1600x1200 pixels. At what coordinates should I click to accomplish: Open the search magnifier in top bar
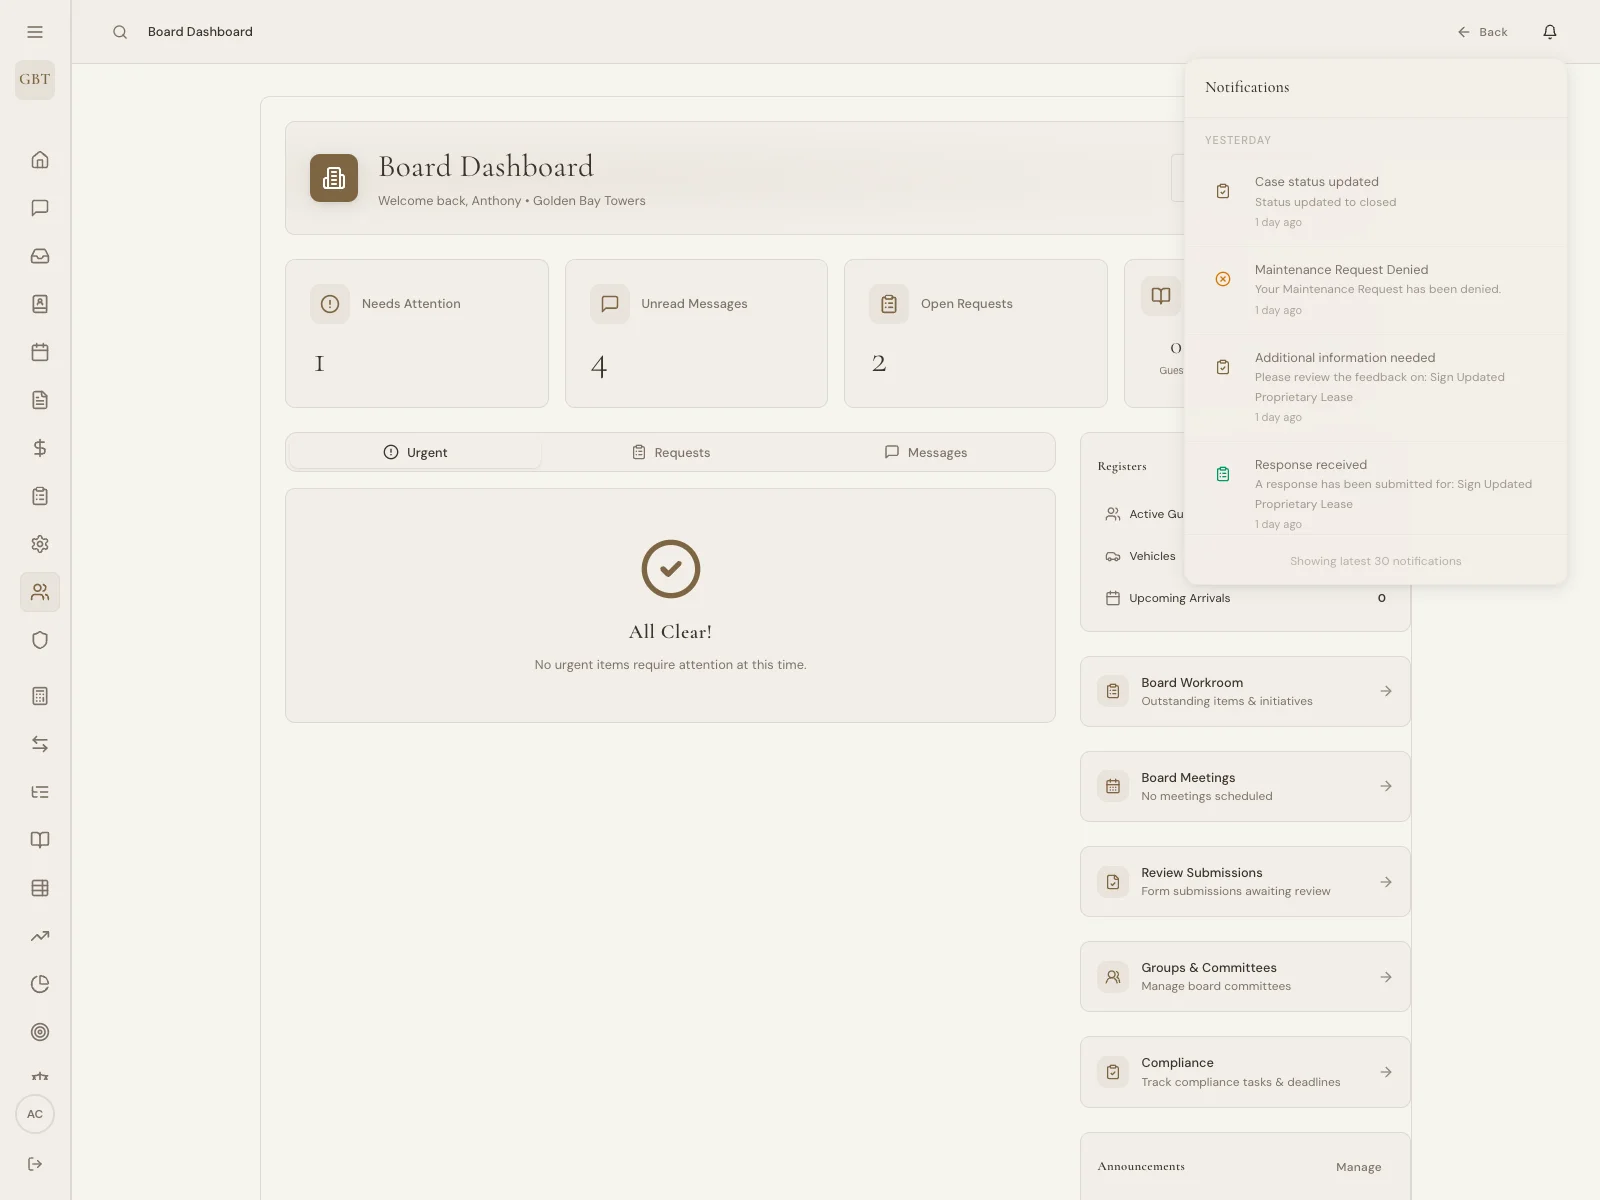[120, 31]
